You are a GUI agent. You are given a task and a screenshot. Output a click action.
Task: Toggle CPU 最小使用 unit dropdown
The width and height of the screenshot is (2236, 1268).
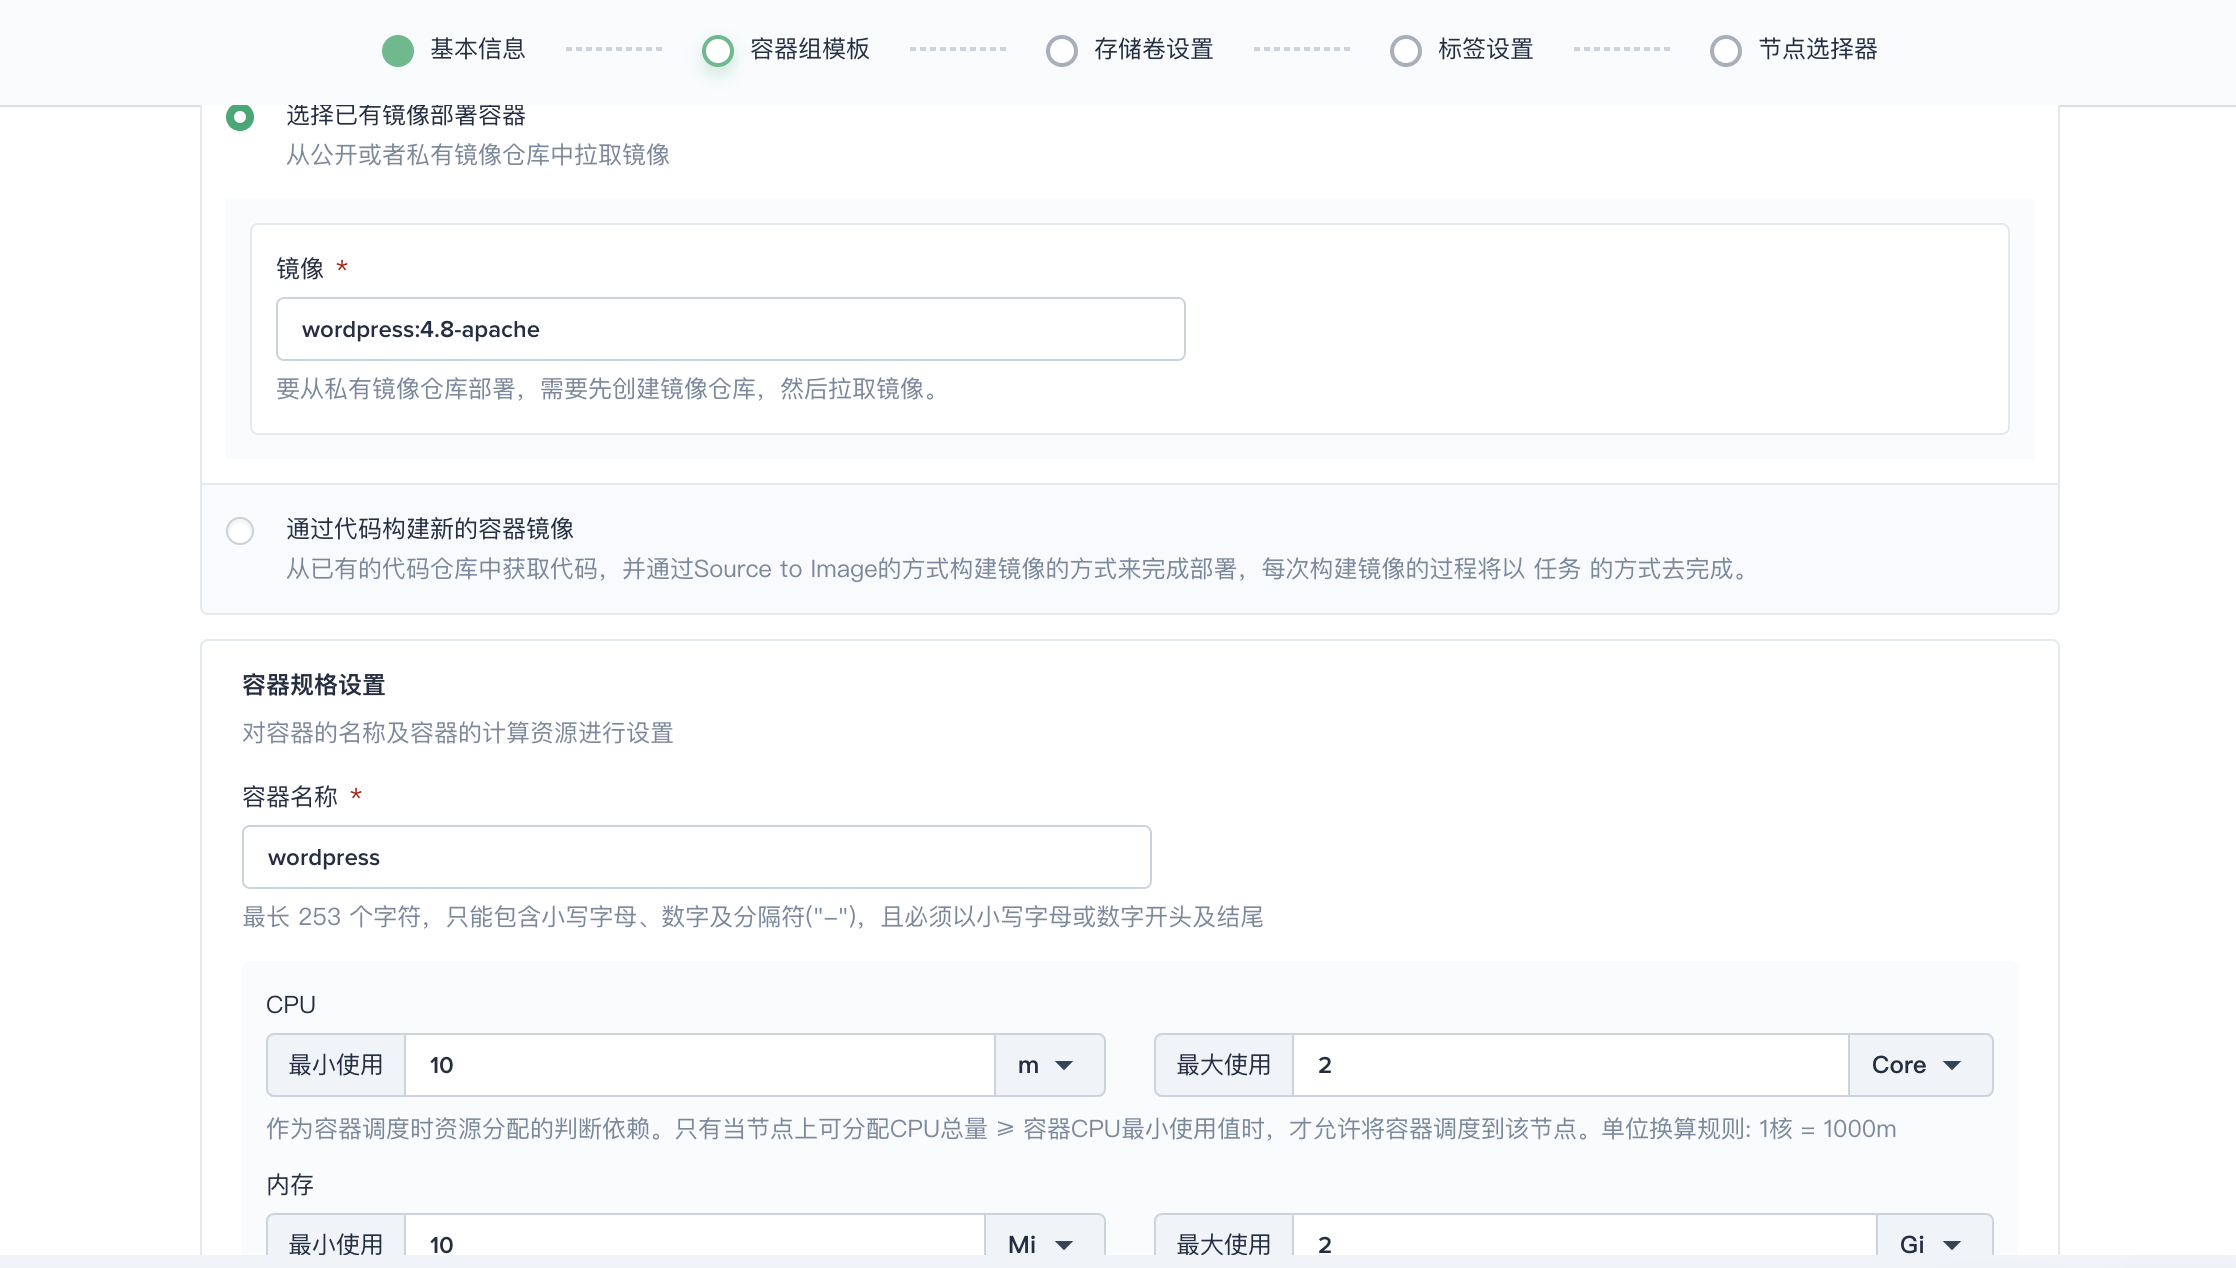(1046, 1064)
